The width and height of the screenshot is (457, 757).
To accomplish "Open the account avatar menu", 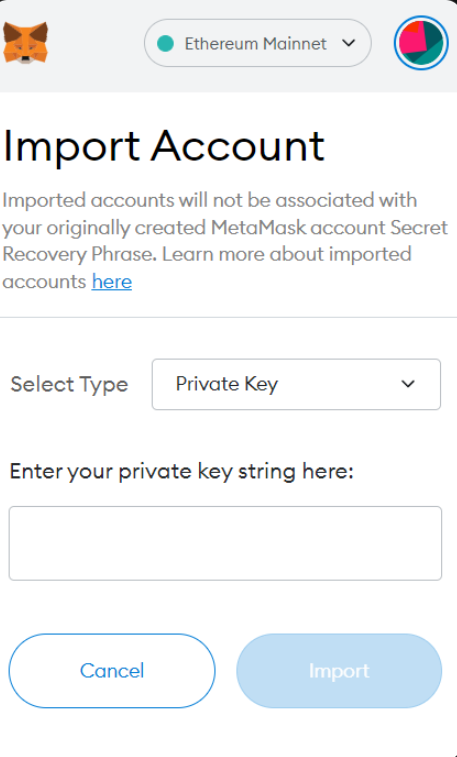I will coord(421,43).
